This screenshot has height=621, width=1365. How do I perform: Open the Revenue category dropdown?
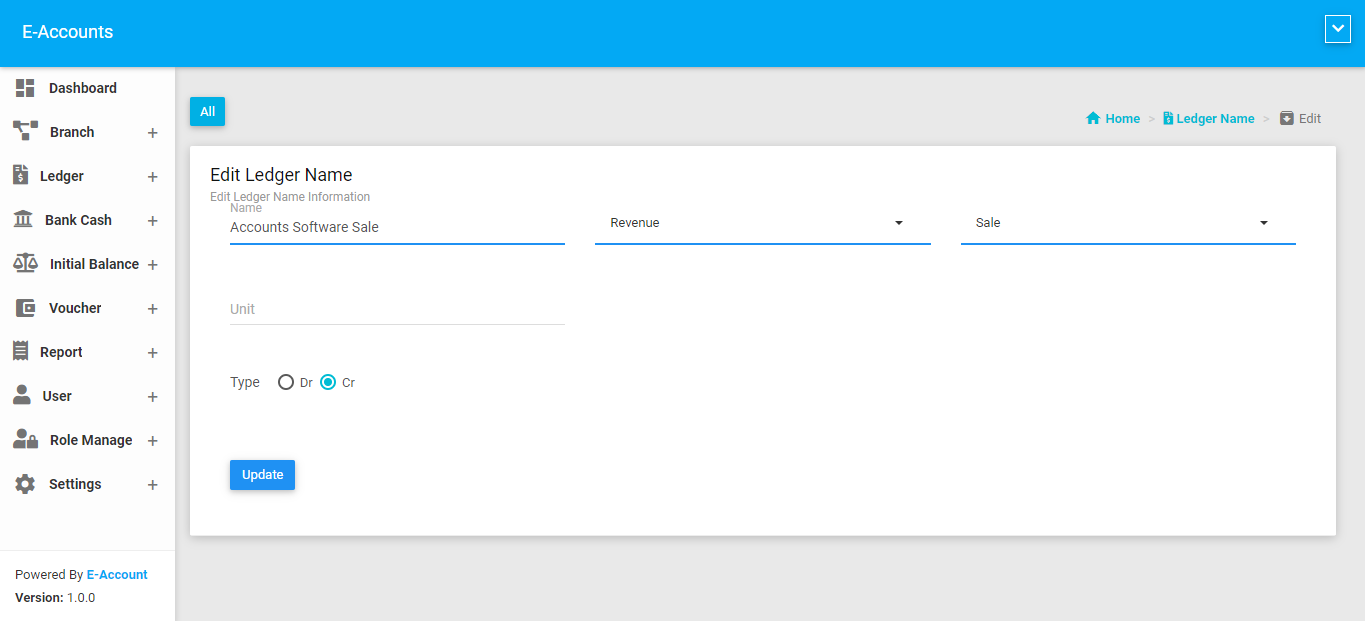(762, 223)
